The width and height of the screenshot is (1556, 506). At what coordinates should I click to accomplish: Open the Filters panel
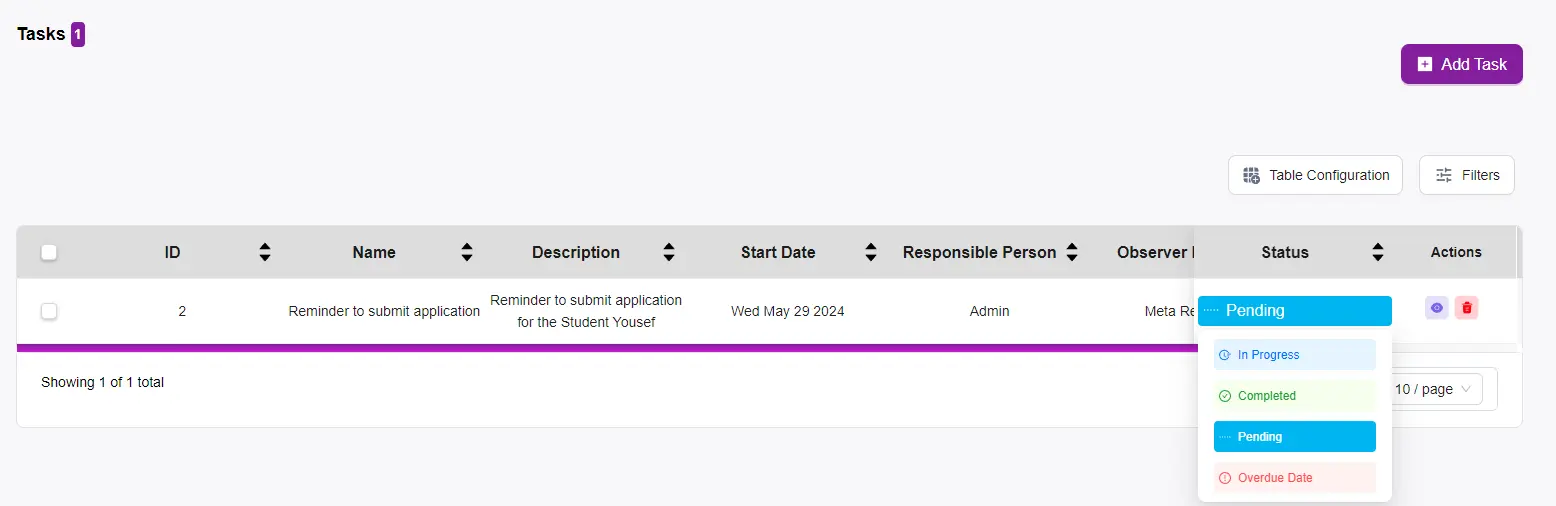(x=1467, y=175)
